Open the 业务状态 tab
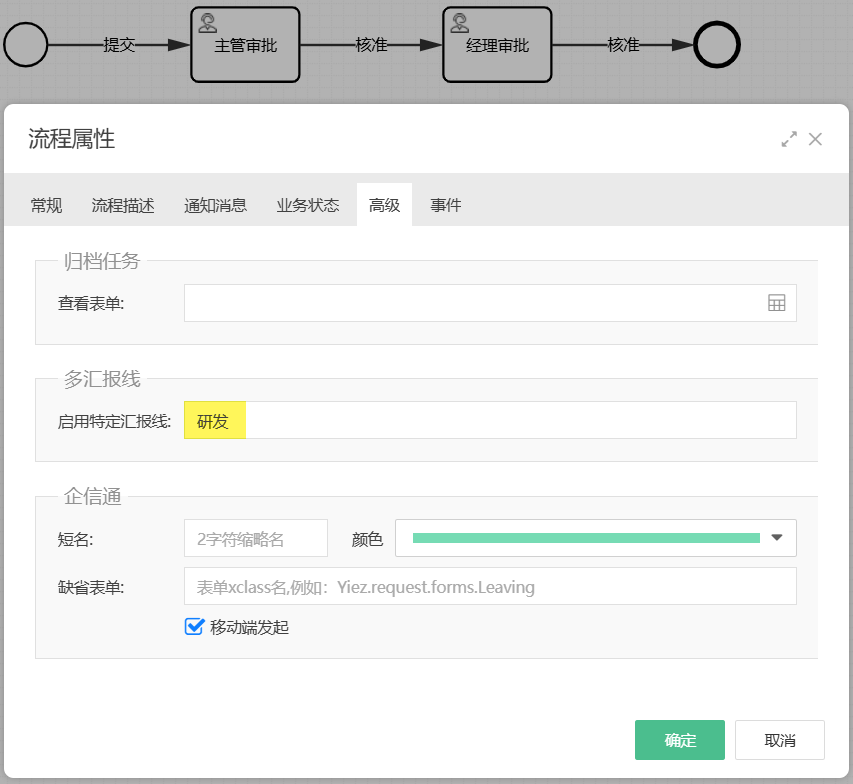The height and width of the screenshot is (784, 853). point(308,204)
